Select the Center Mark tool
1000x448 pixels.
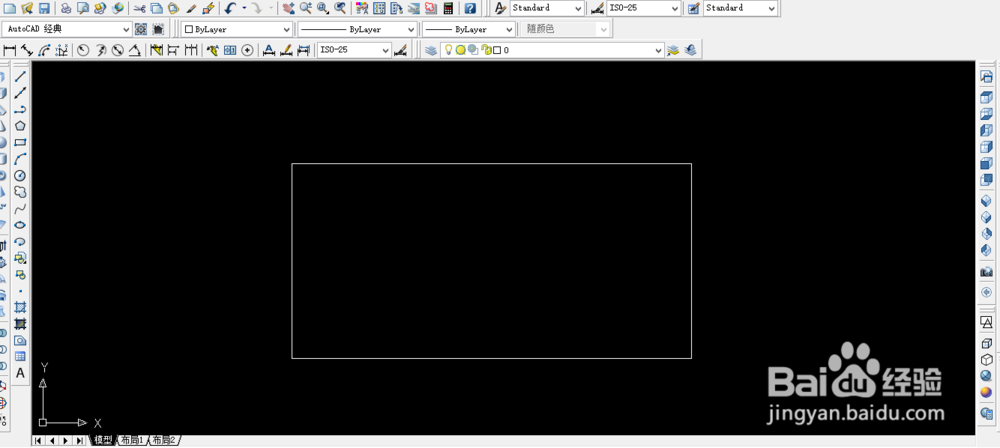pyautogui.click(x=247, y=50)
